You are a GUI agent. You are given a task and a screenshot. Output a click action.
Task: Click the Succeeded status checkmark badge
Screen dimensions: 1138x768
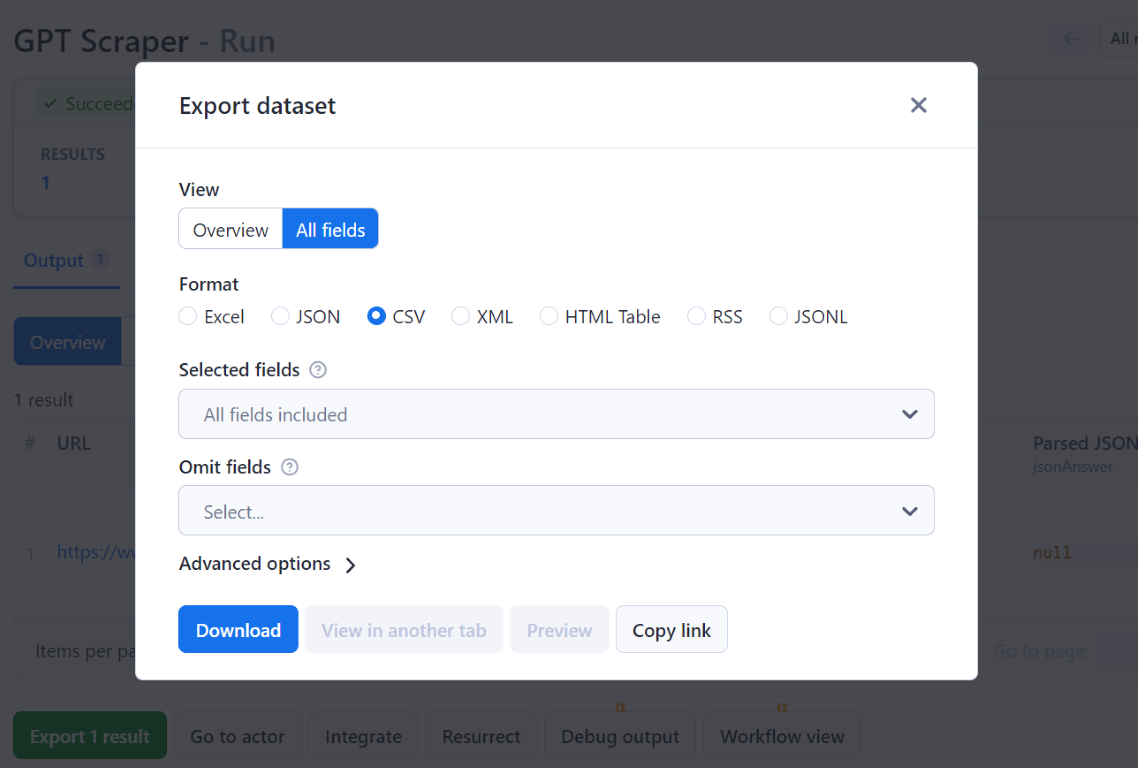click(51, 102)
